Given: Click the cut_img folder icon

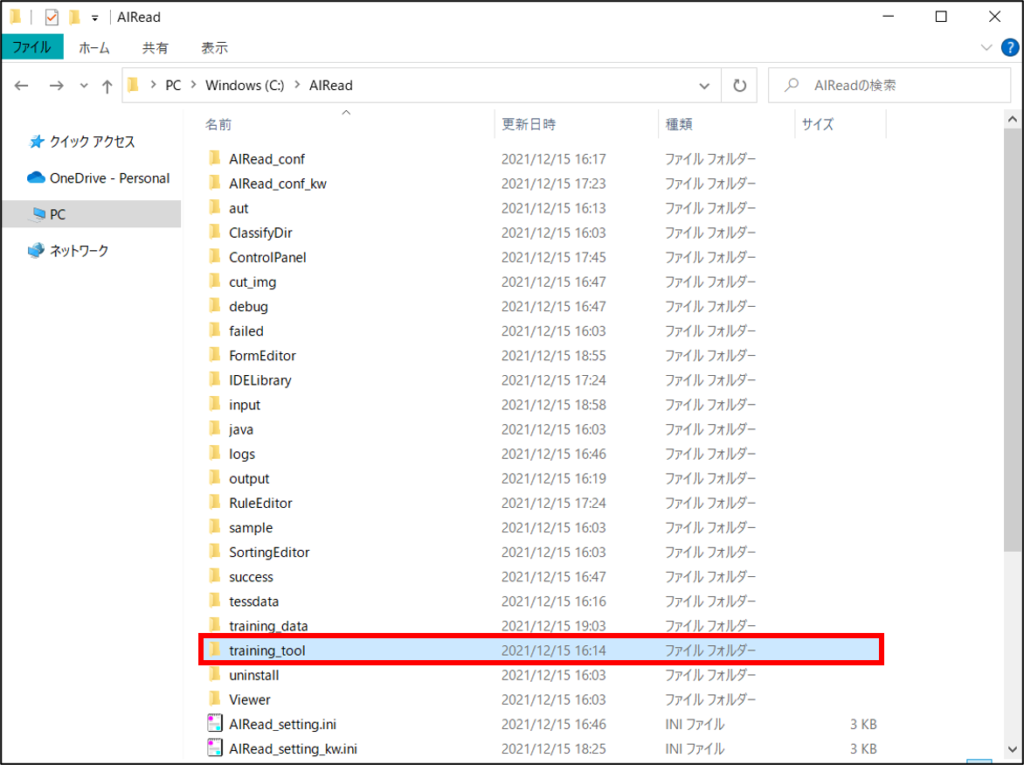Looking at the screenshot, I should [214, 282].
